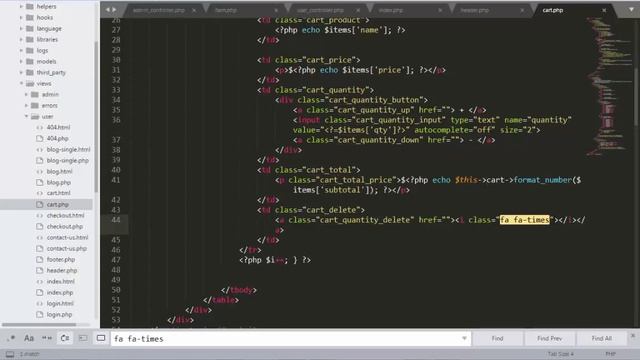
Task: Switch to user_controller.php tab
Action: click(320, 10)
